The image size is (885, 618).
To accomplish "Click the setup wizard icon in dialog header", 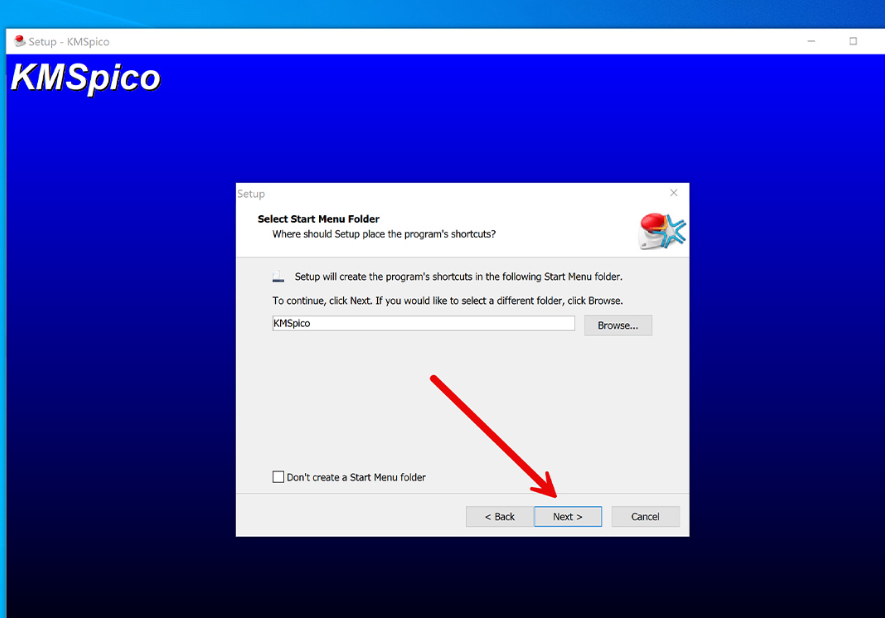I will 662,230.
